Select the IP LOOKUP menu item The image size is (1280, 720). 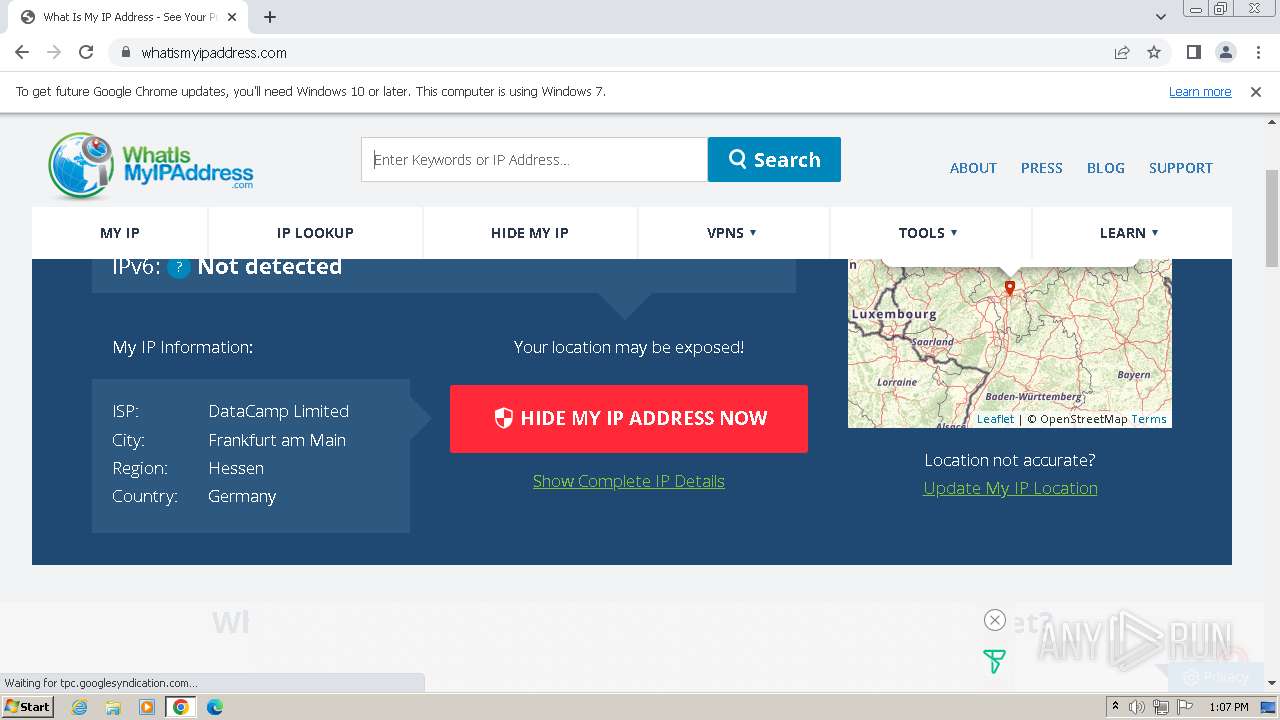click(315, 233)
